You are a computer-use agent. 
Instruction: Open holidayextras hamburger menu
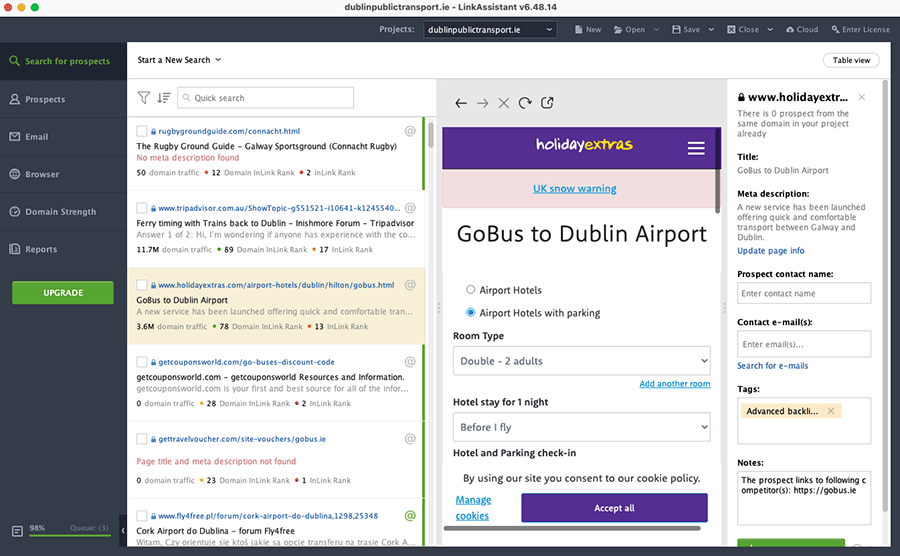click(696, 148)
